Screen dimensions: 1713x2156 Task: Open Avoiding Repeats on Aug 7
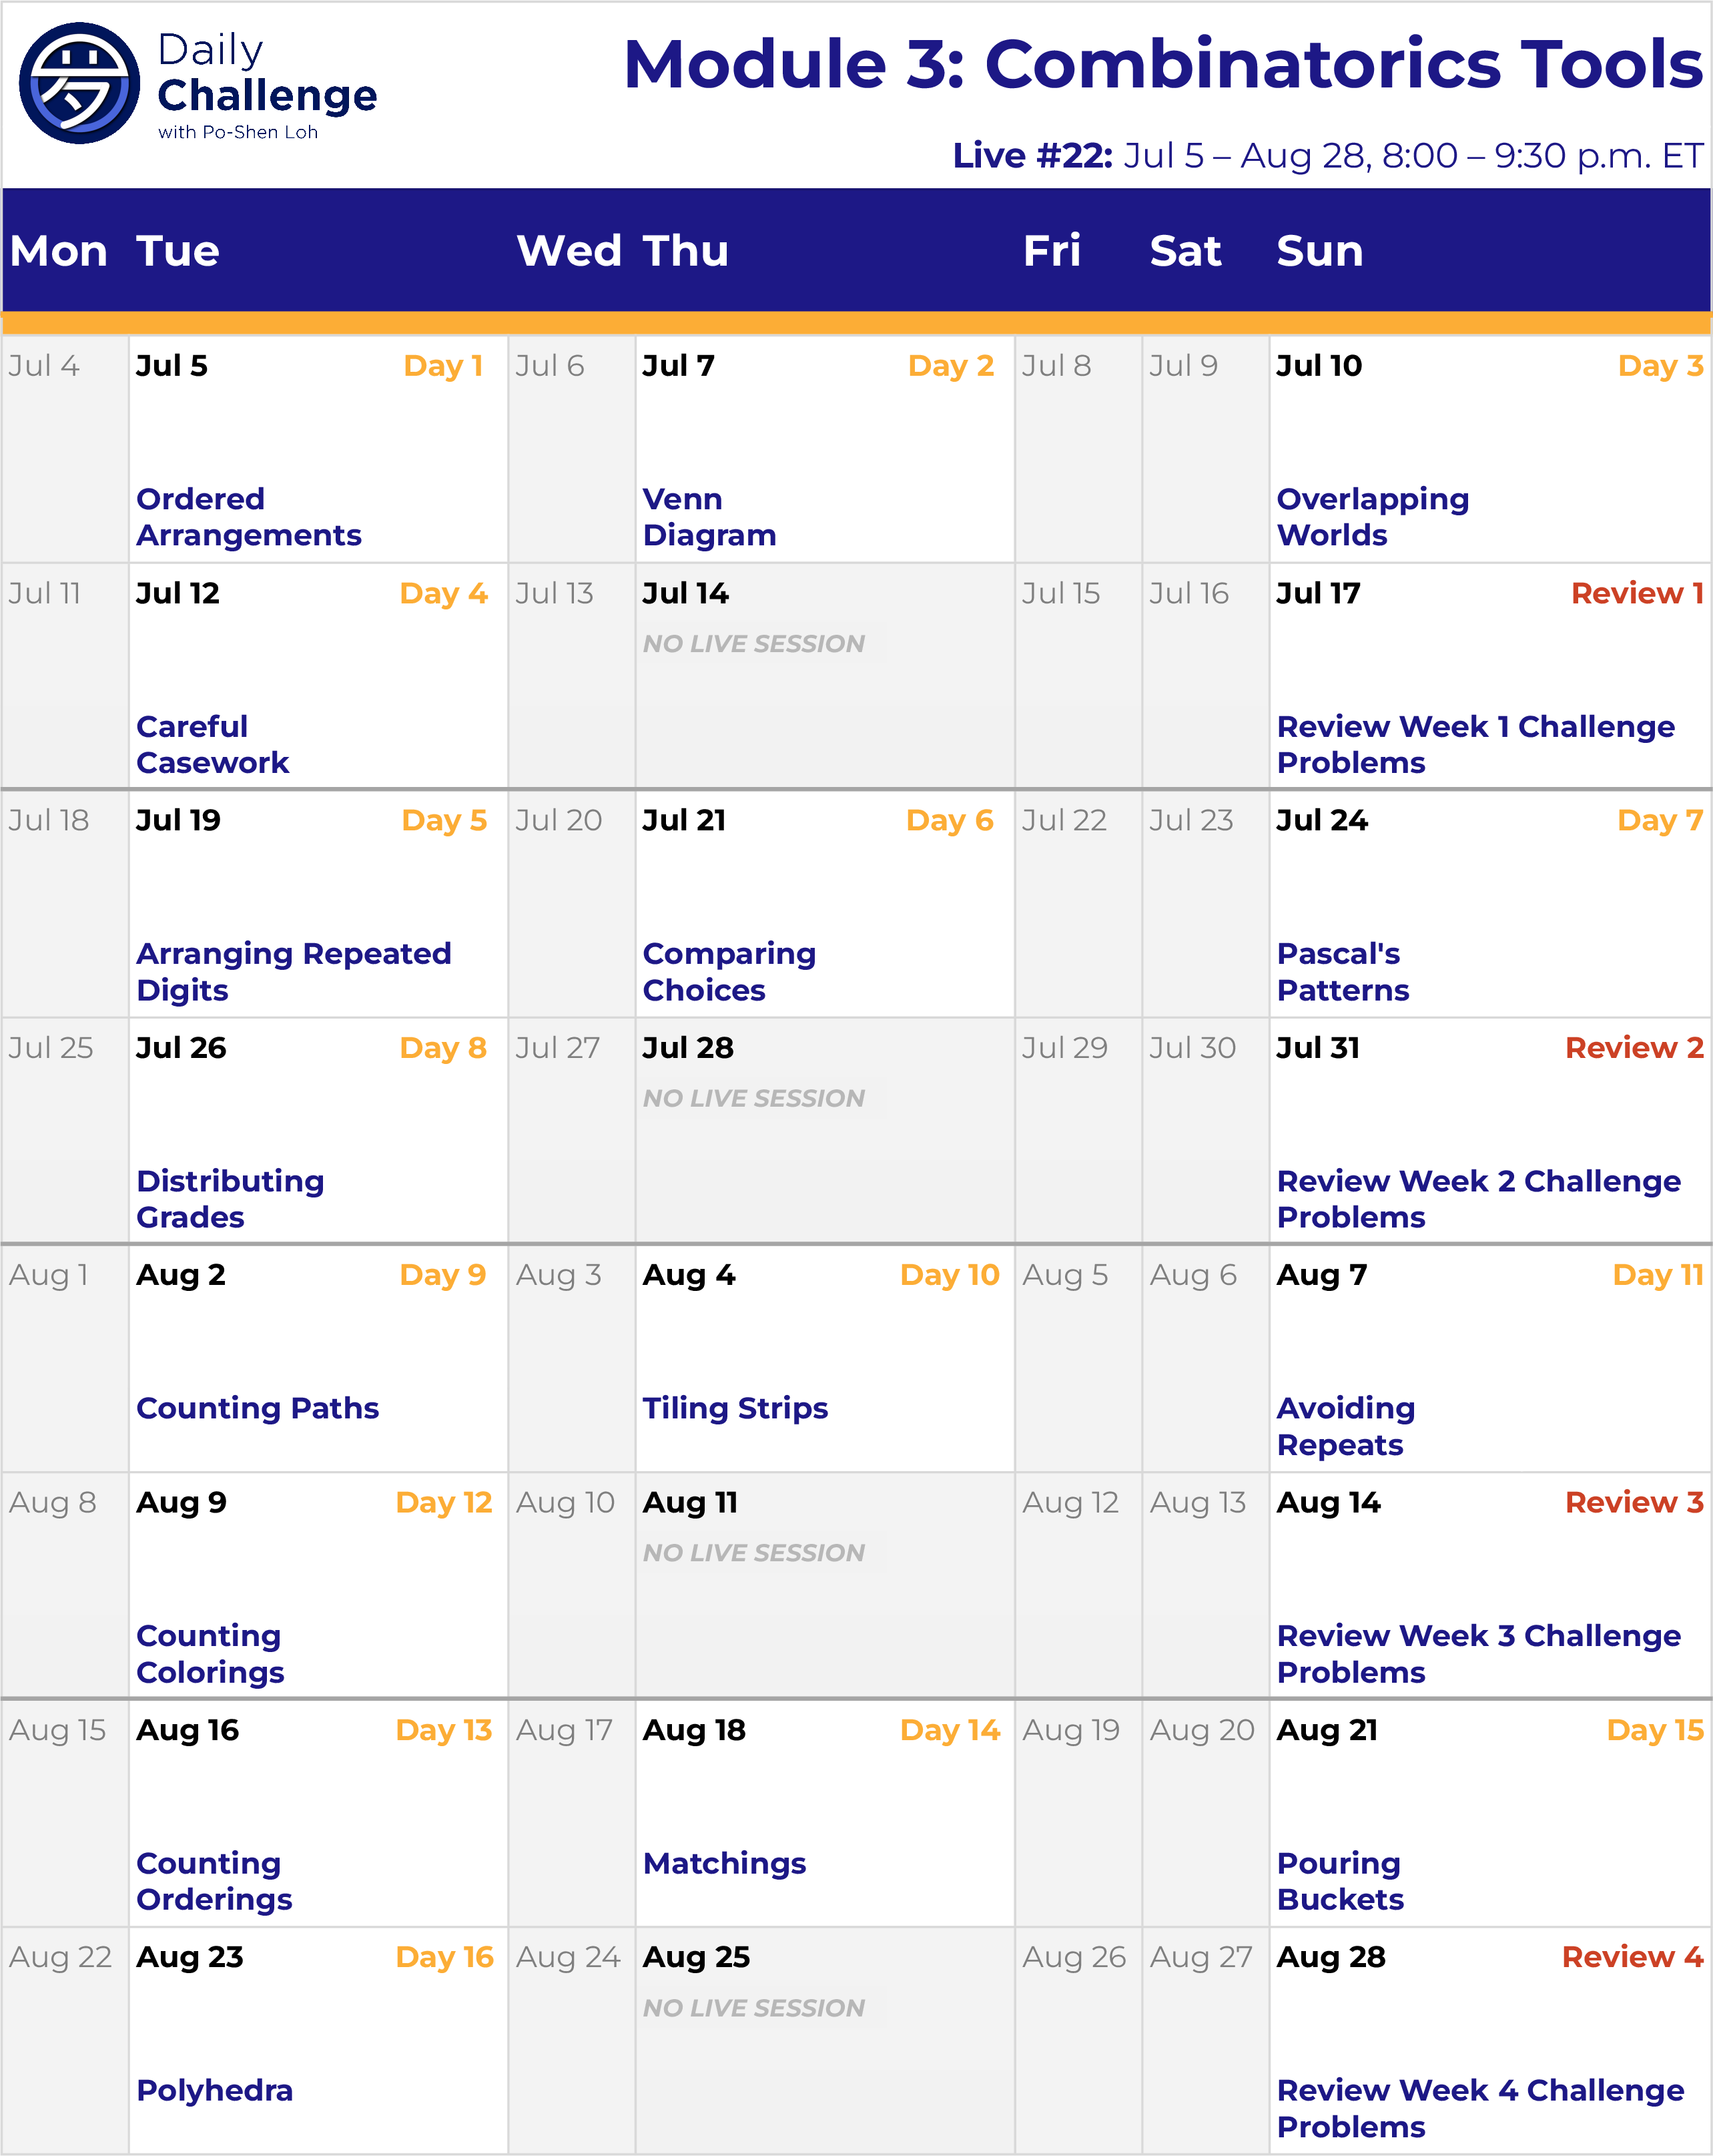pos(1345,1426)
